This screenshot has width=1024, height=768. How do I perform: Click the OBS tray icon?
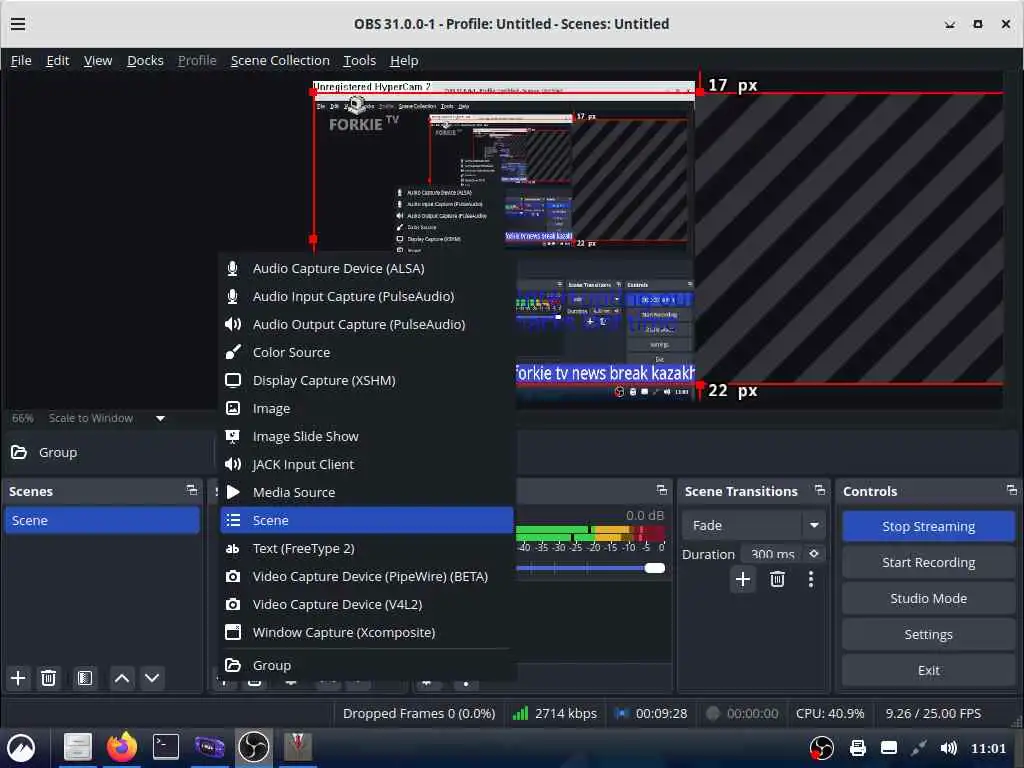pyautogui.click(x=822, y=748)
